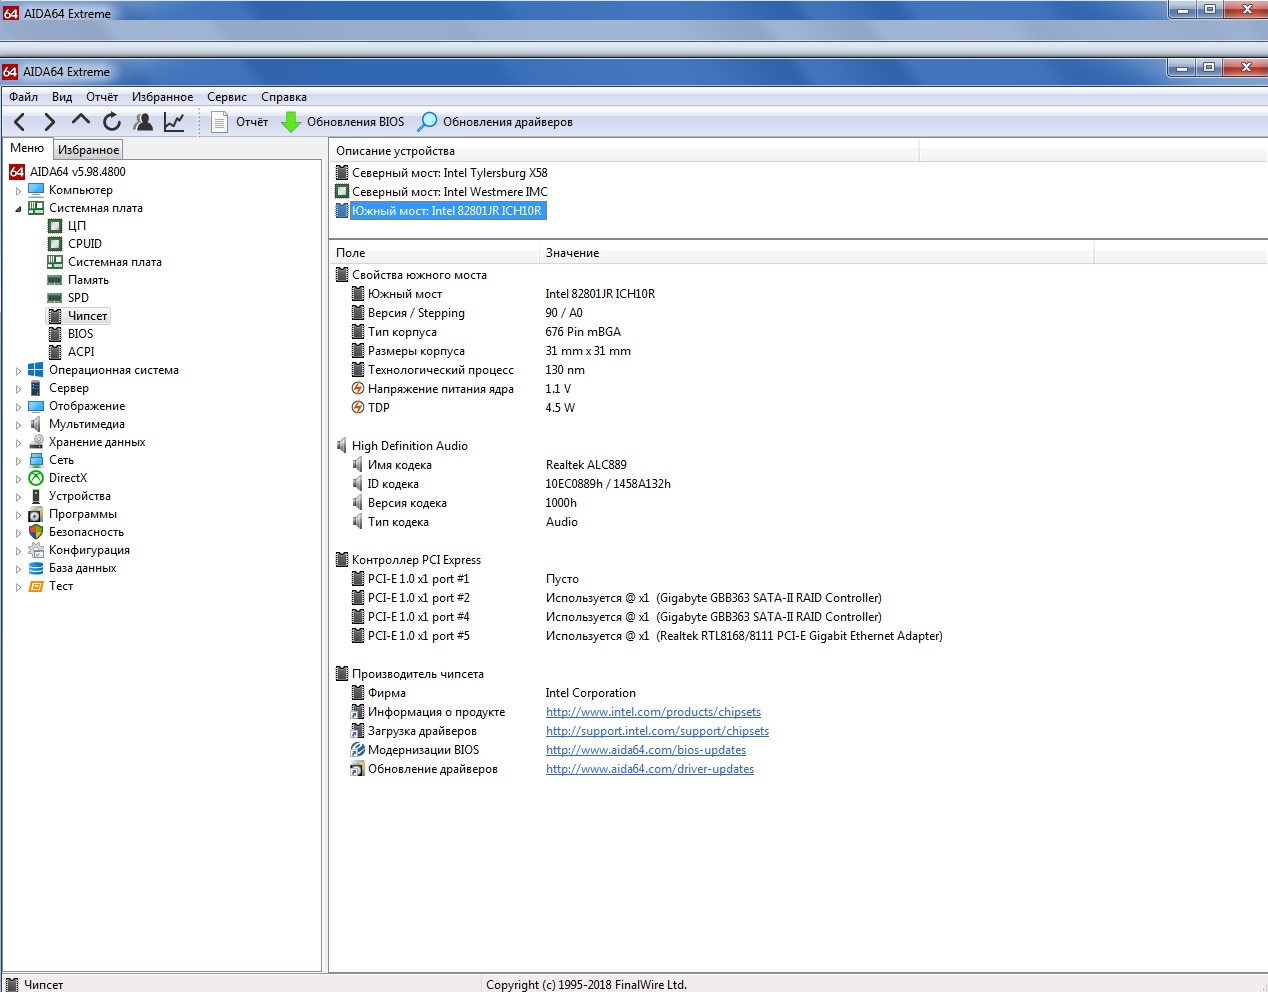The image size is (1268, 992).
Task: Open the graph chart icon in toolbar
Action: pyautogui.click(x=174, y=122)
